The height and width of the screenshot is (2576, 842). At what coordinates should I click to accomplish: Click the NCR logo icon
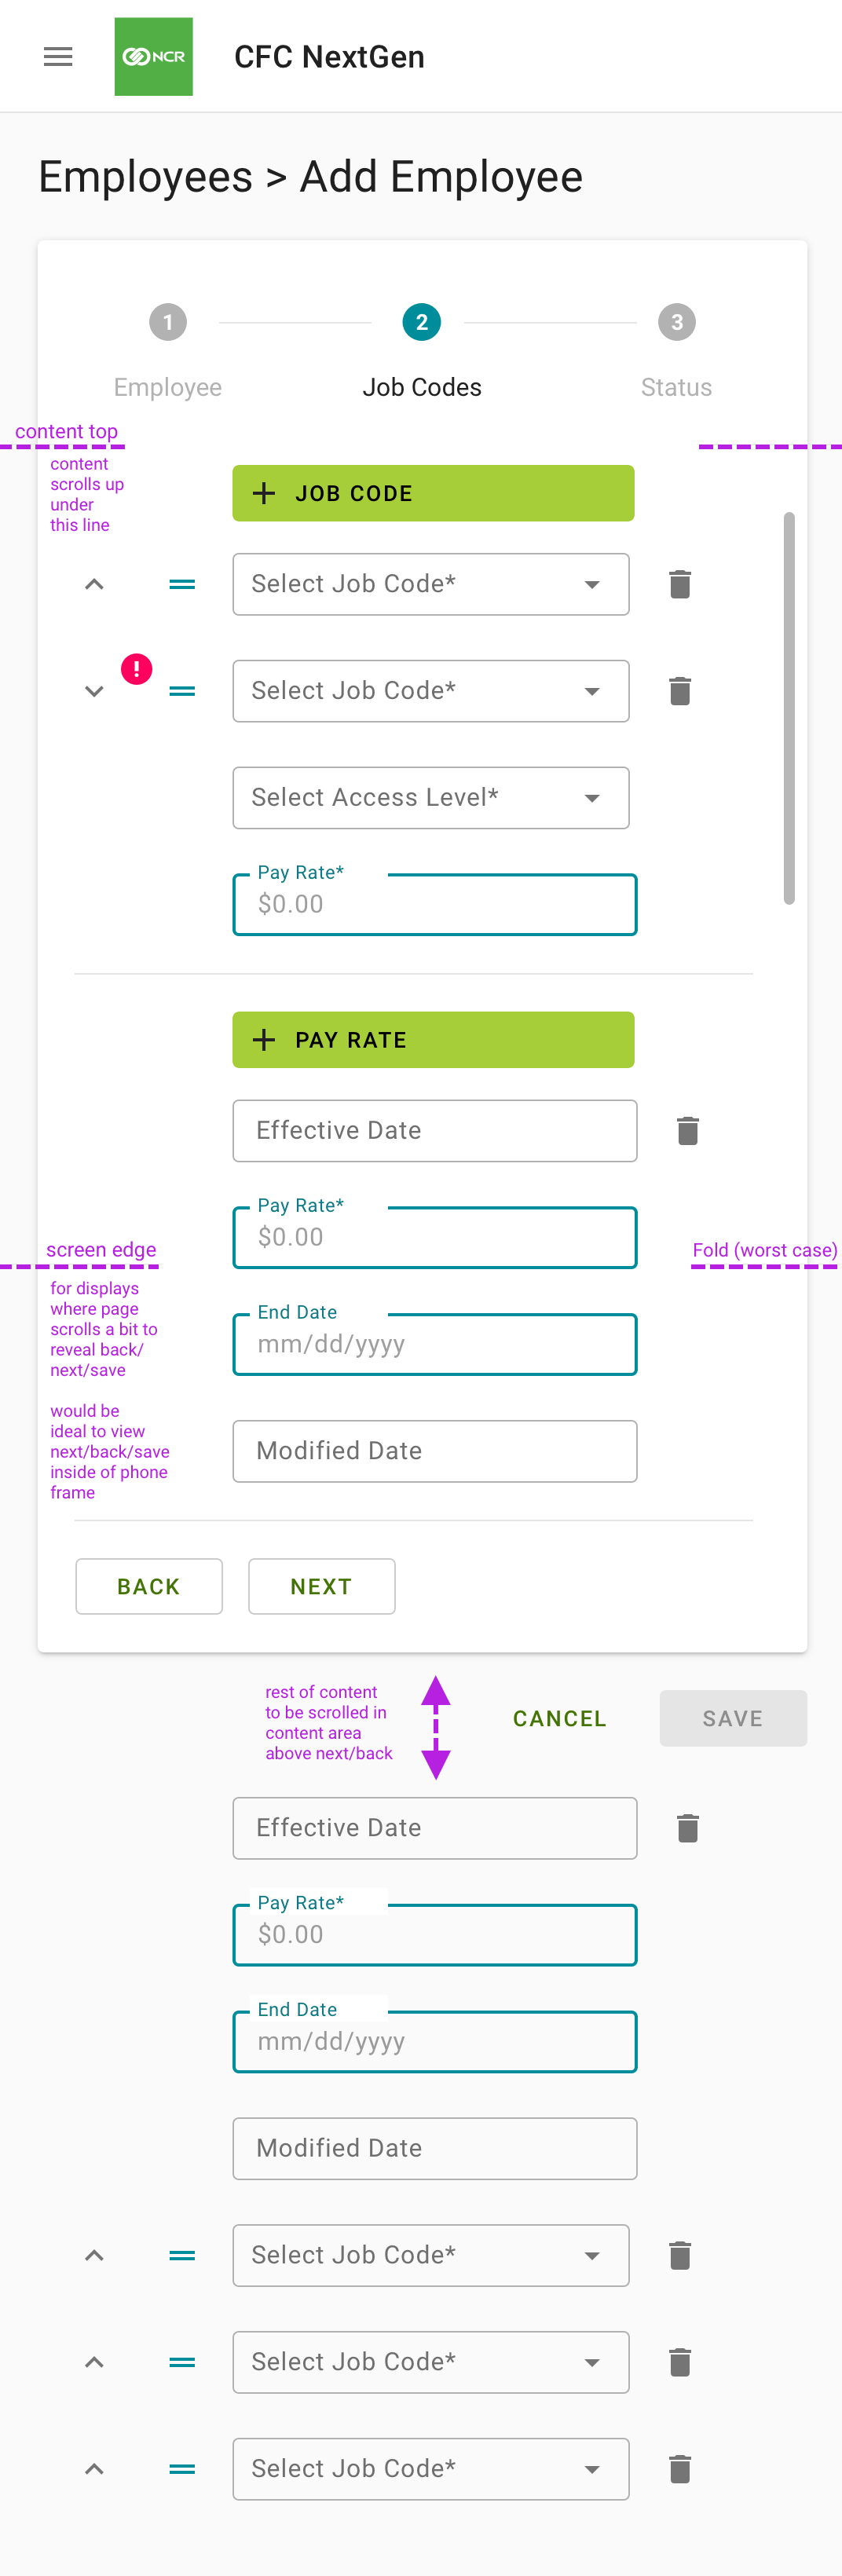coord(153,57)
